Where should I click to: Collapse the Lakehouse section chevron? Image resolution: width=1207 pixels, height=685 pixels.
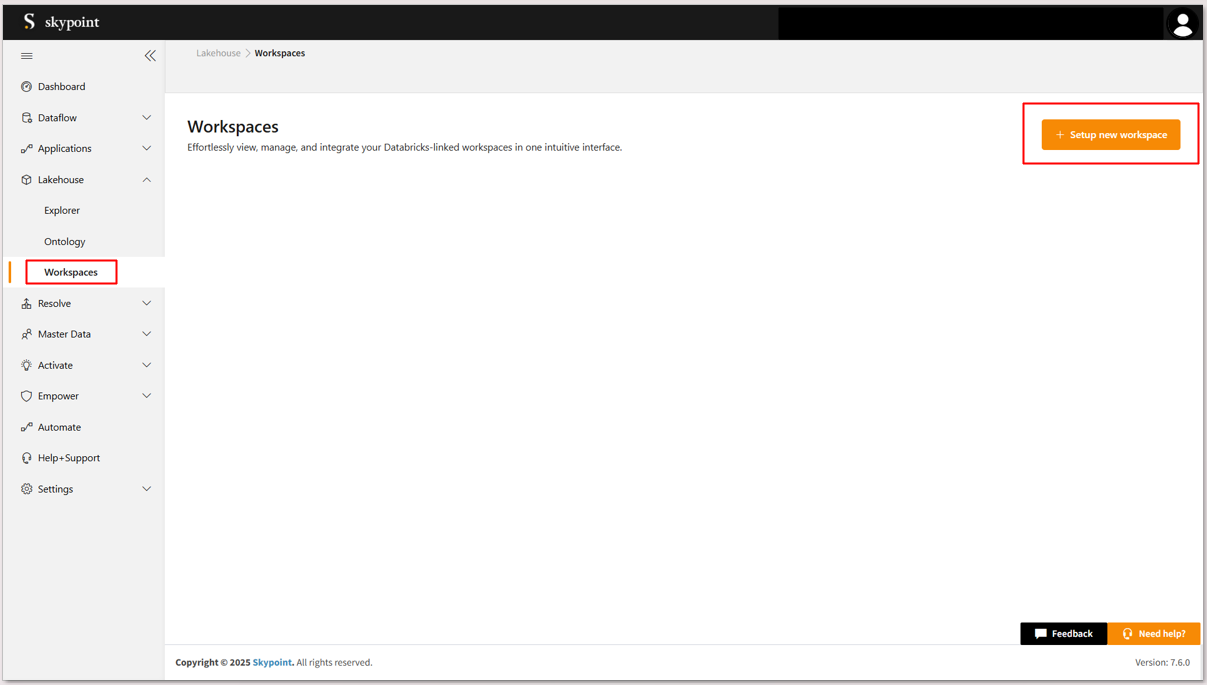coord(147,180)
